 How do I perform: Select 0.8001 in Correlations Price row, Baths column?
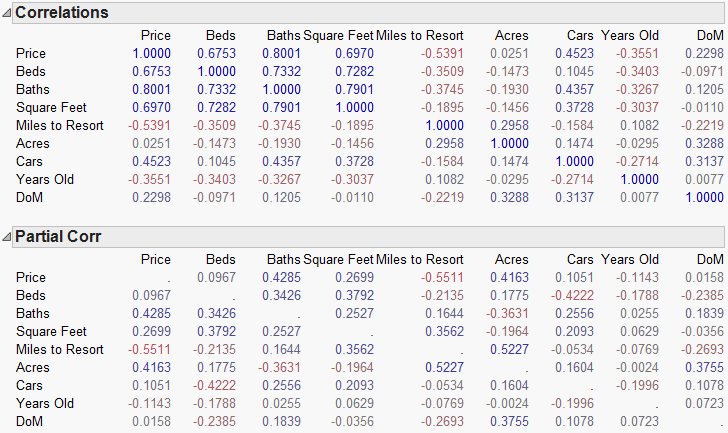pyautogui.click(x=281, y=54)
